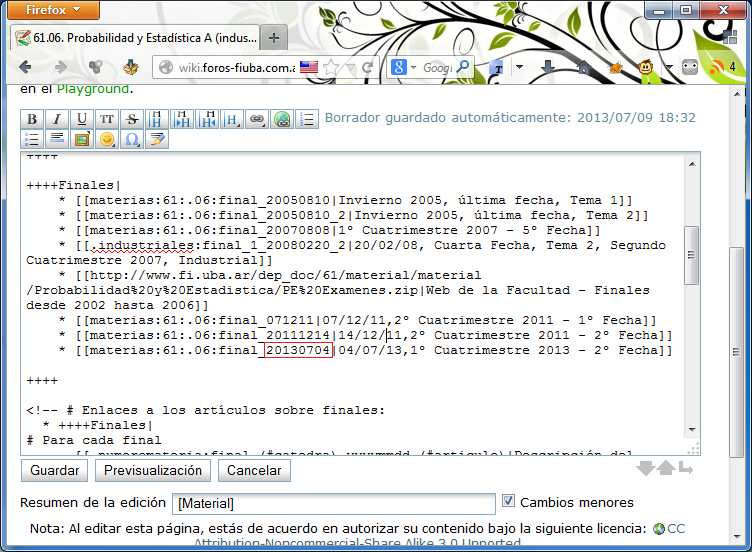Follow the Playground link
This screenshot has width=752, height=552.
pos(92,89)
